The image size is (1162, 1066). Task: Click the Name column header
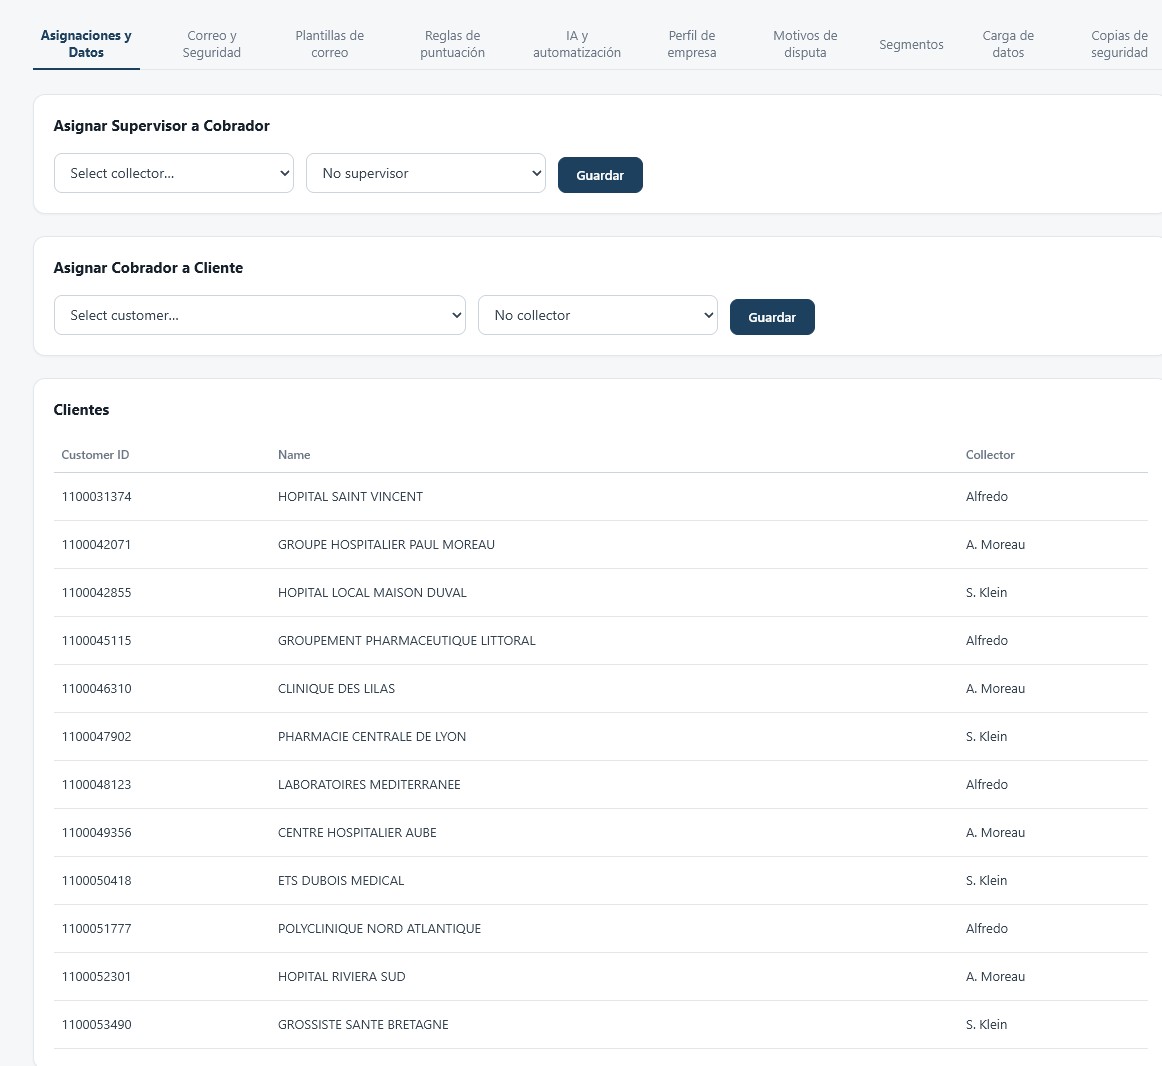[x=293, y=454]
